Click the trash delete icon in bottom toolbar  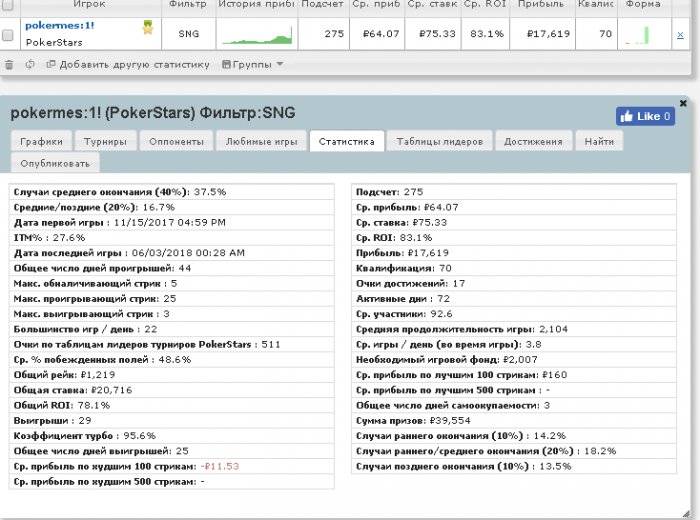9,65
